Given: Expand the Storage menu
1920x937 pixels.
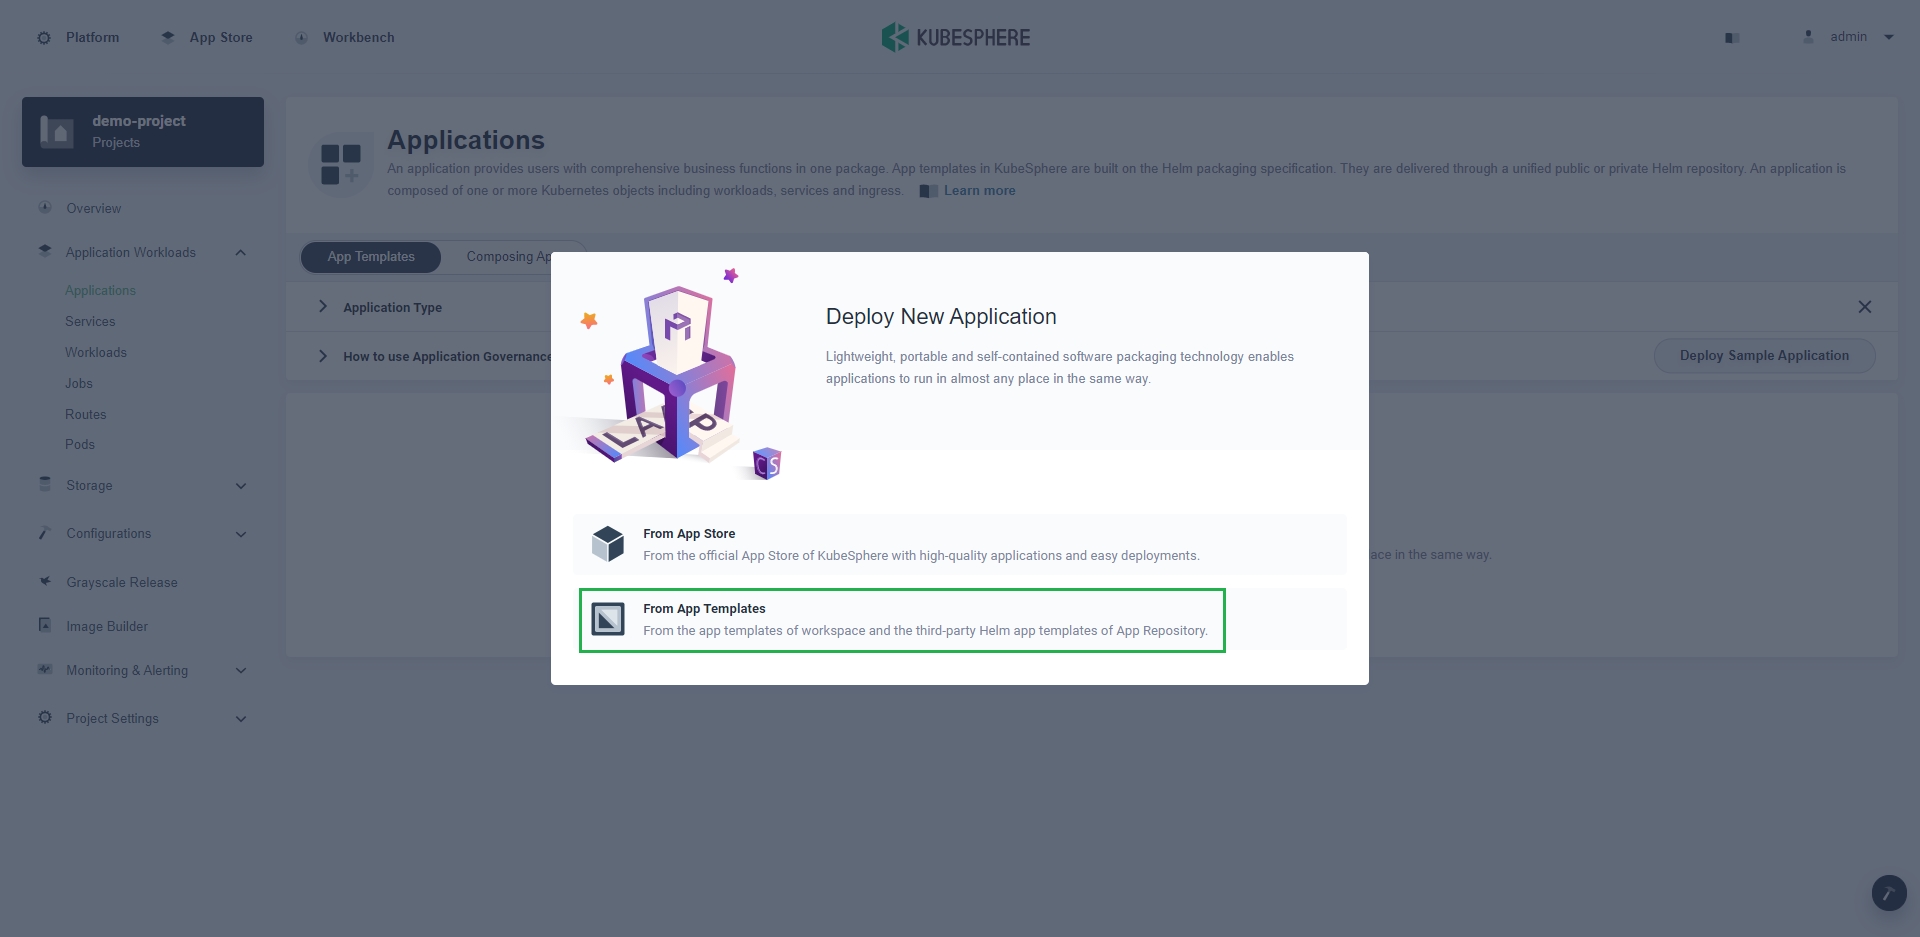Looking at the screenshot, I should coord(241,486).
